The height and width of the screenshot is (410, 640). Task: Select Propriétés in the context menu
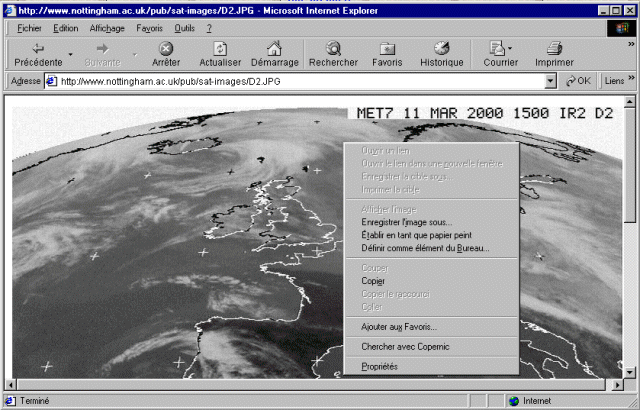[379, 367]
